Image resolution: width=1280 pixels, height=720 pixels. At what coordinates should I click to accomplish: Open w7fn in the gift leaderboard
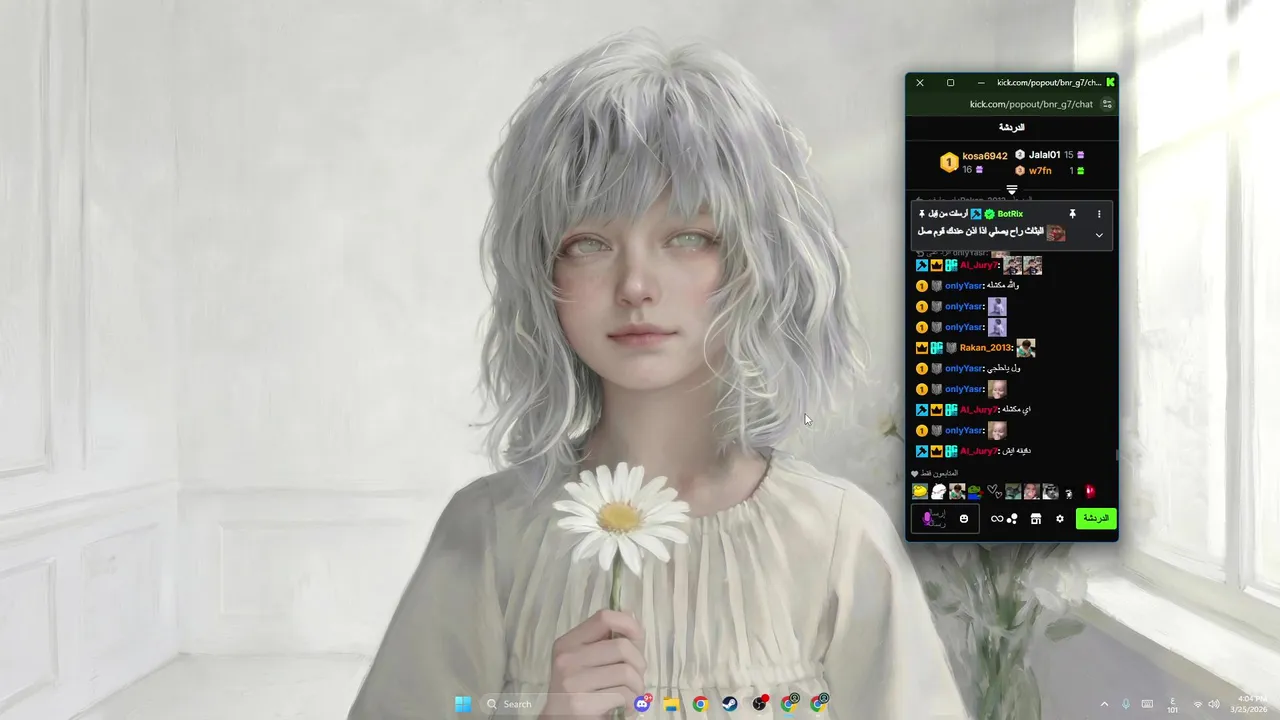point(1040,171)
